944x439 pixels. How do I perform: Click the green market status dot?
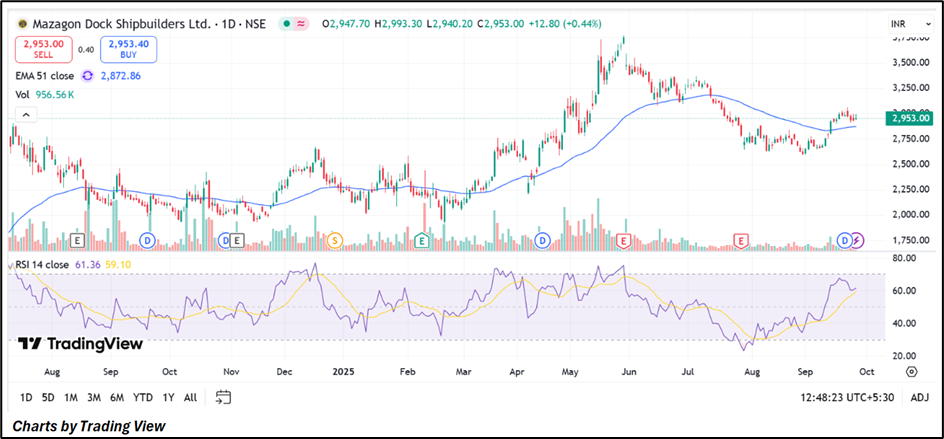click(286, 24)
